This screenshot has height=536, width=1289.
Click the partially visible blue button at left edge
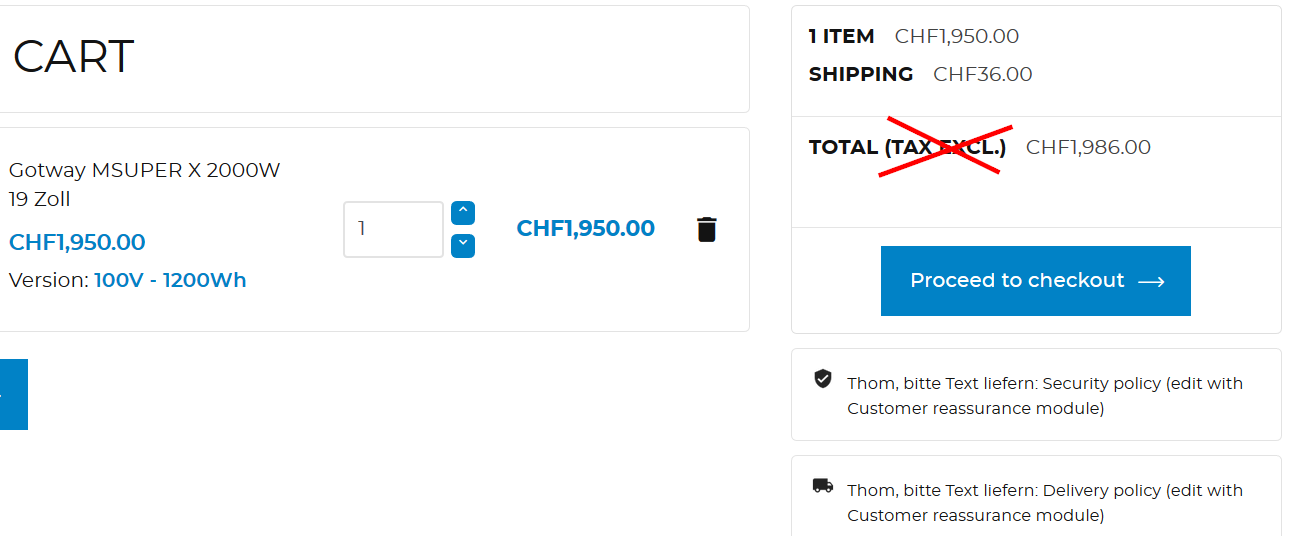click(x=12, y=394)
